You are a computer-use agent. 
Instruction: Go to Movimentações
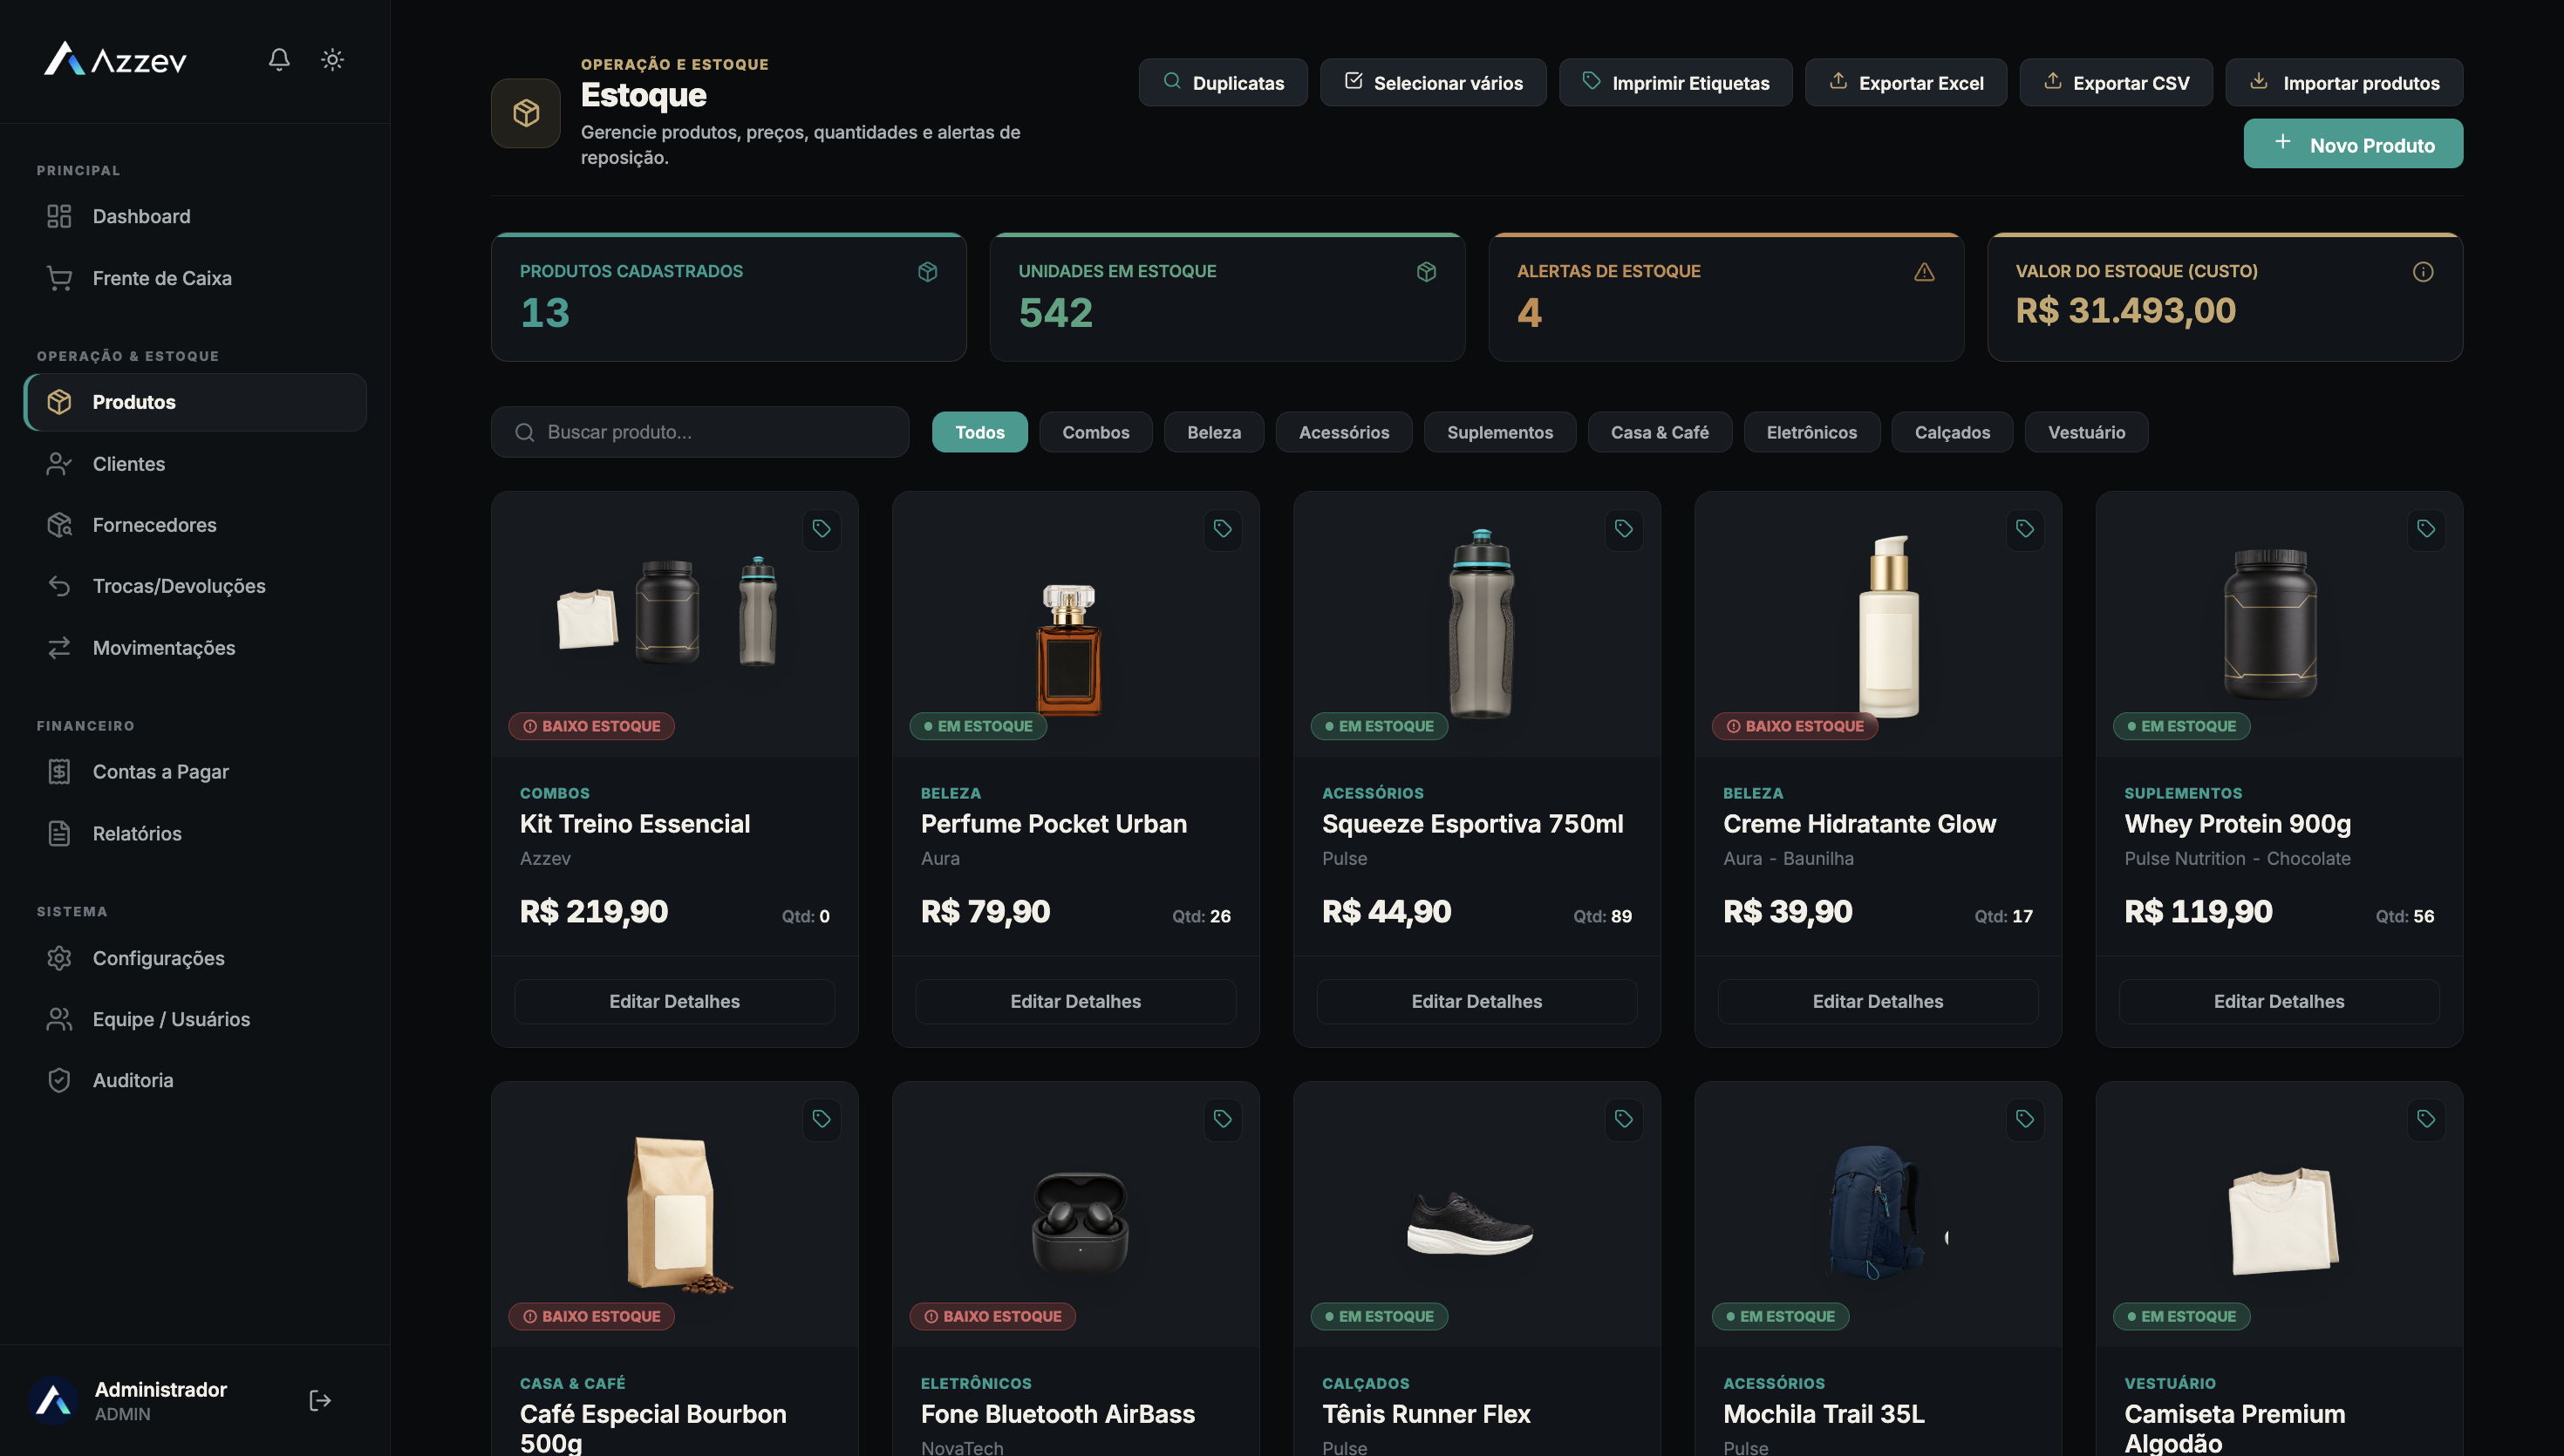click(x=196, y=648)
